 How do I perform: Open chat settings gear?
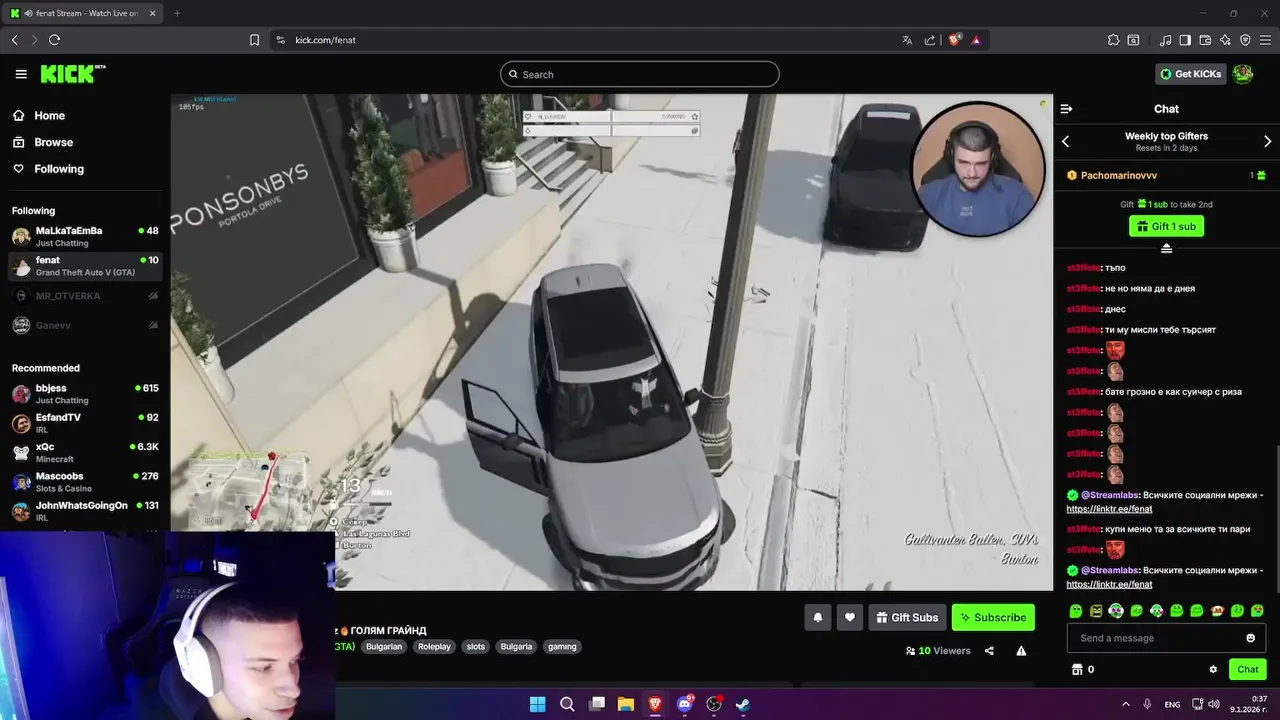1213,670
